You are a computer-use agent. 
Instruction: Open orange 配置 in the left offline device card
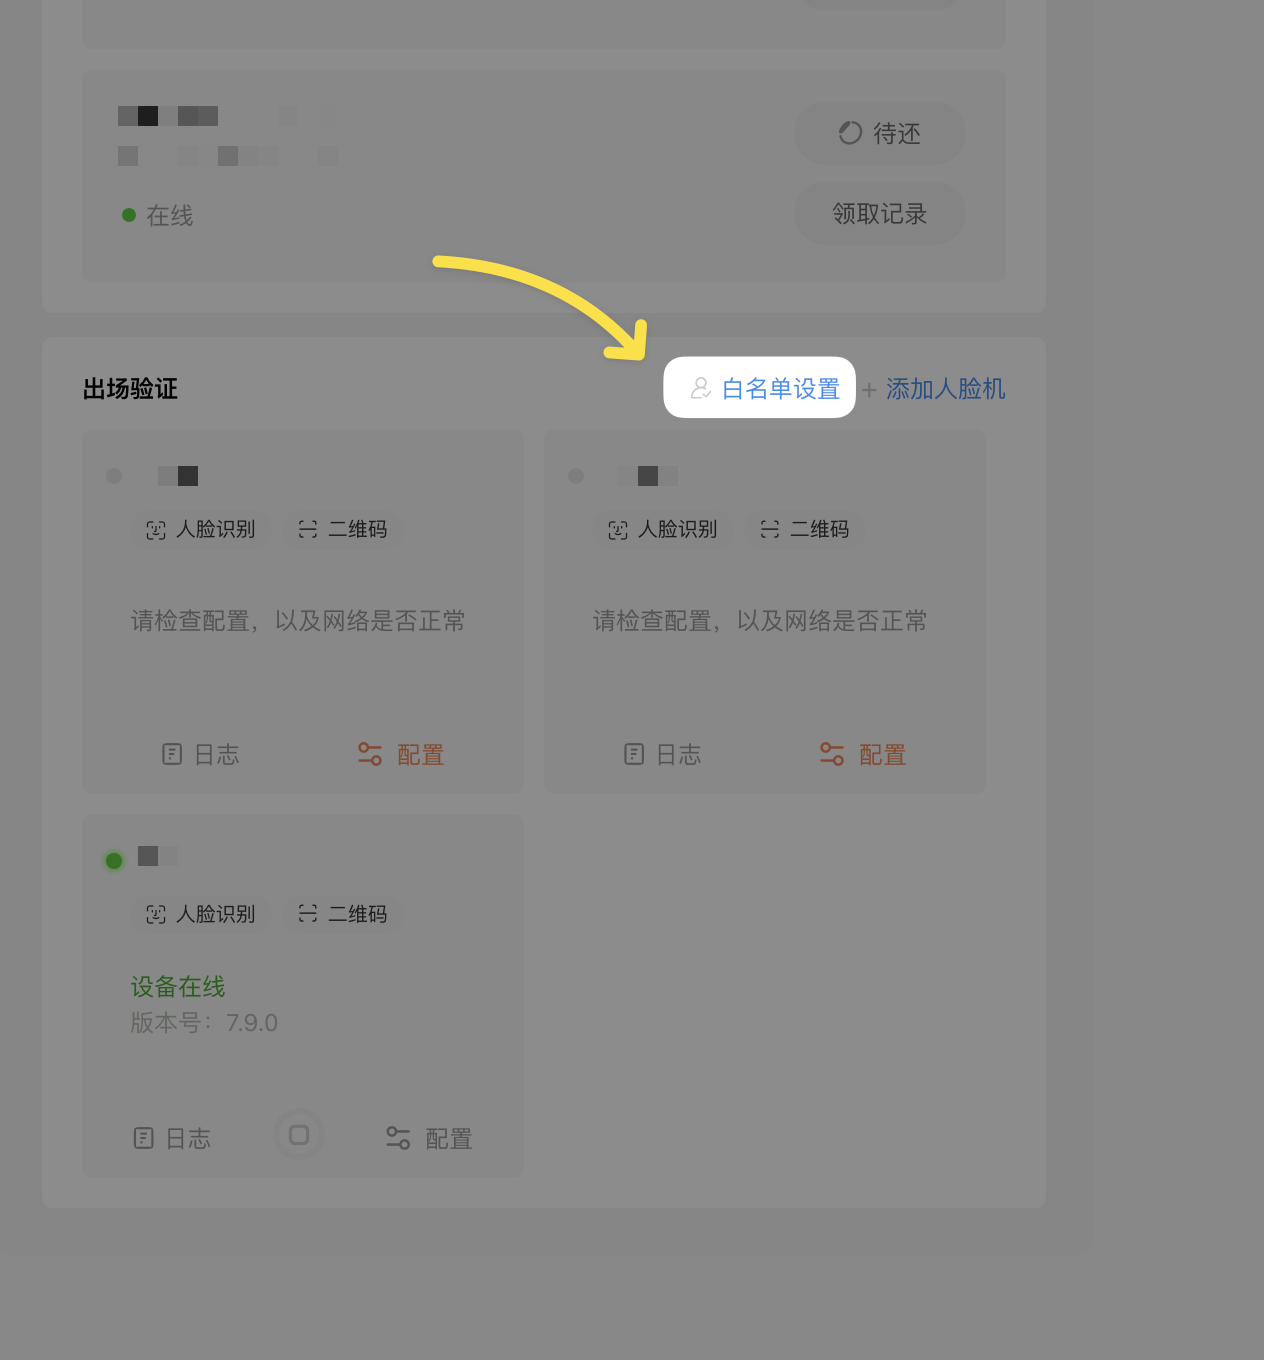click(x=401, y=754)
